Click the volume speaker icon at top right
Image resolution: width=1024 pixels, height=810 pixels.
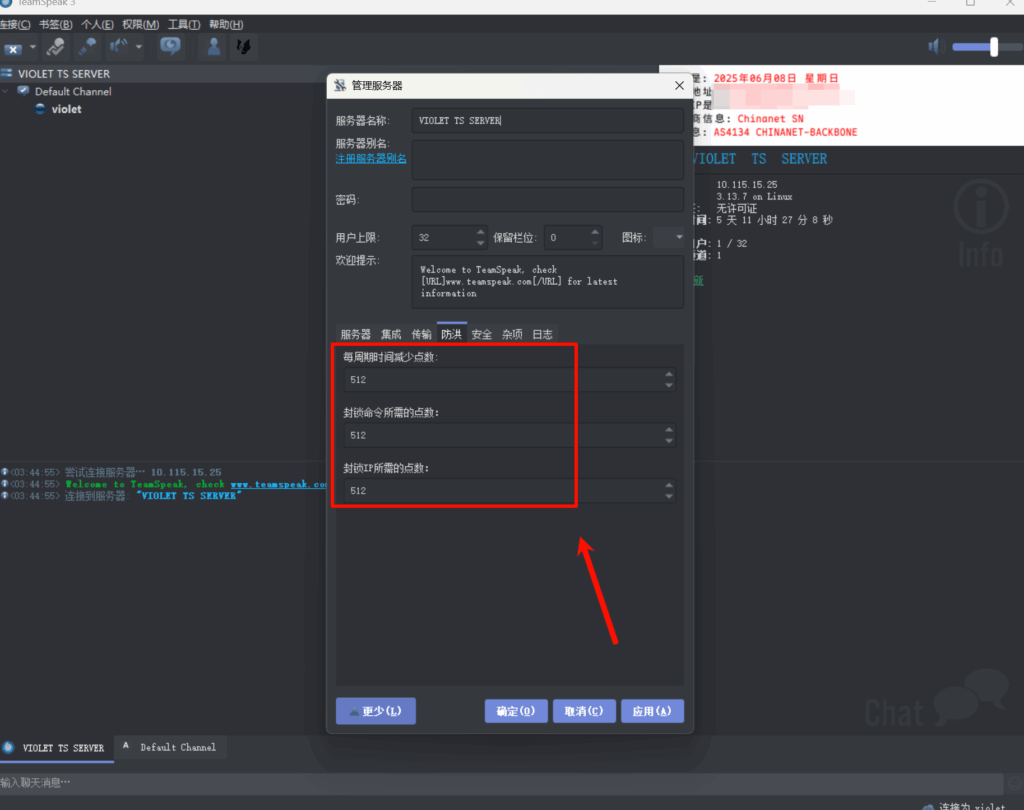click(936, 46)
